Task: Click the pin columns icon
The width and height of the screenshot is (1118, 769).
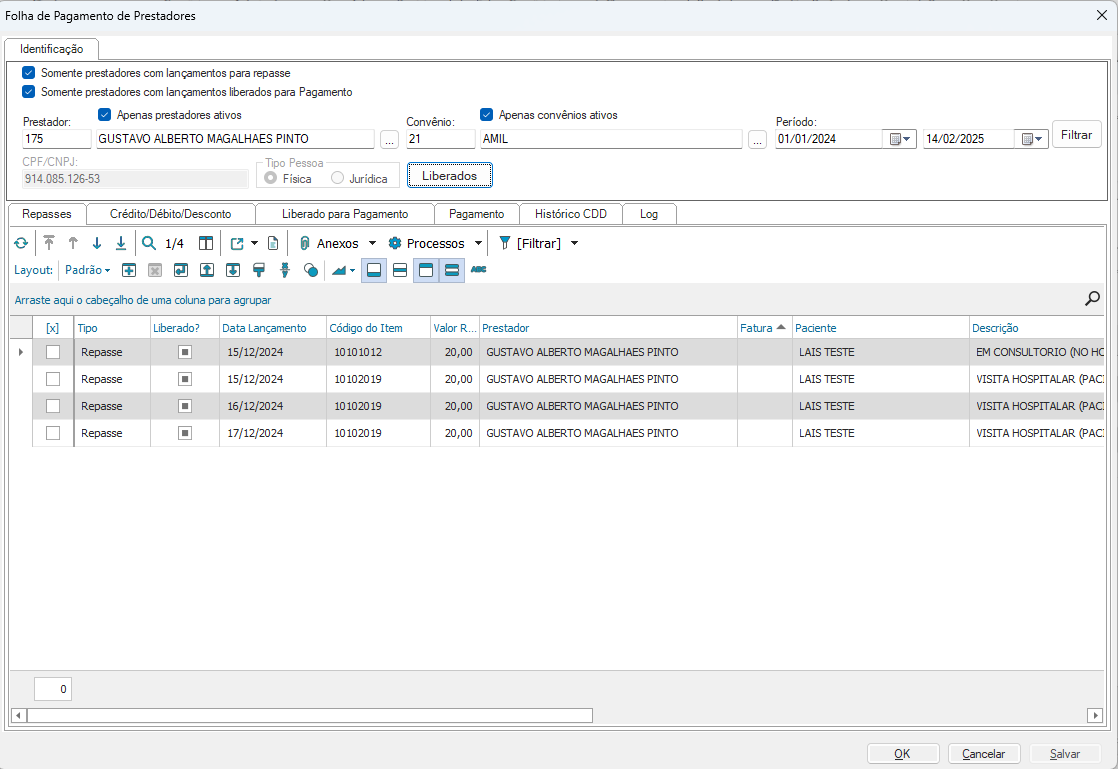Action: 285,270
